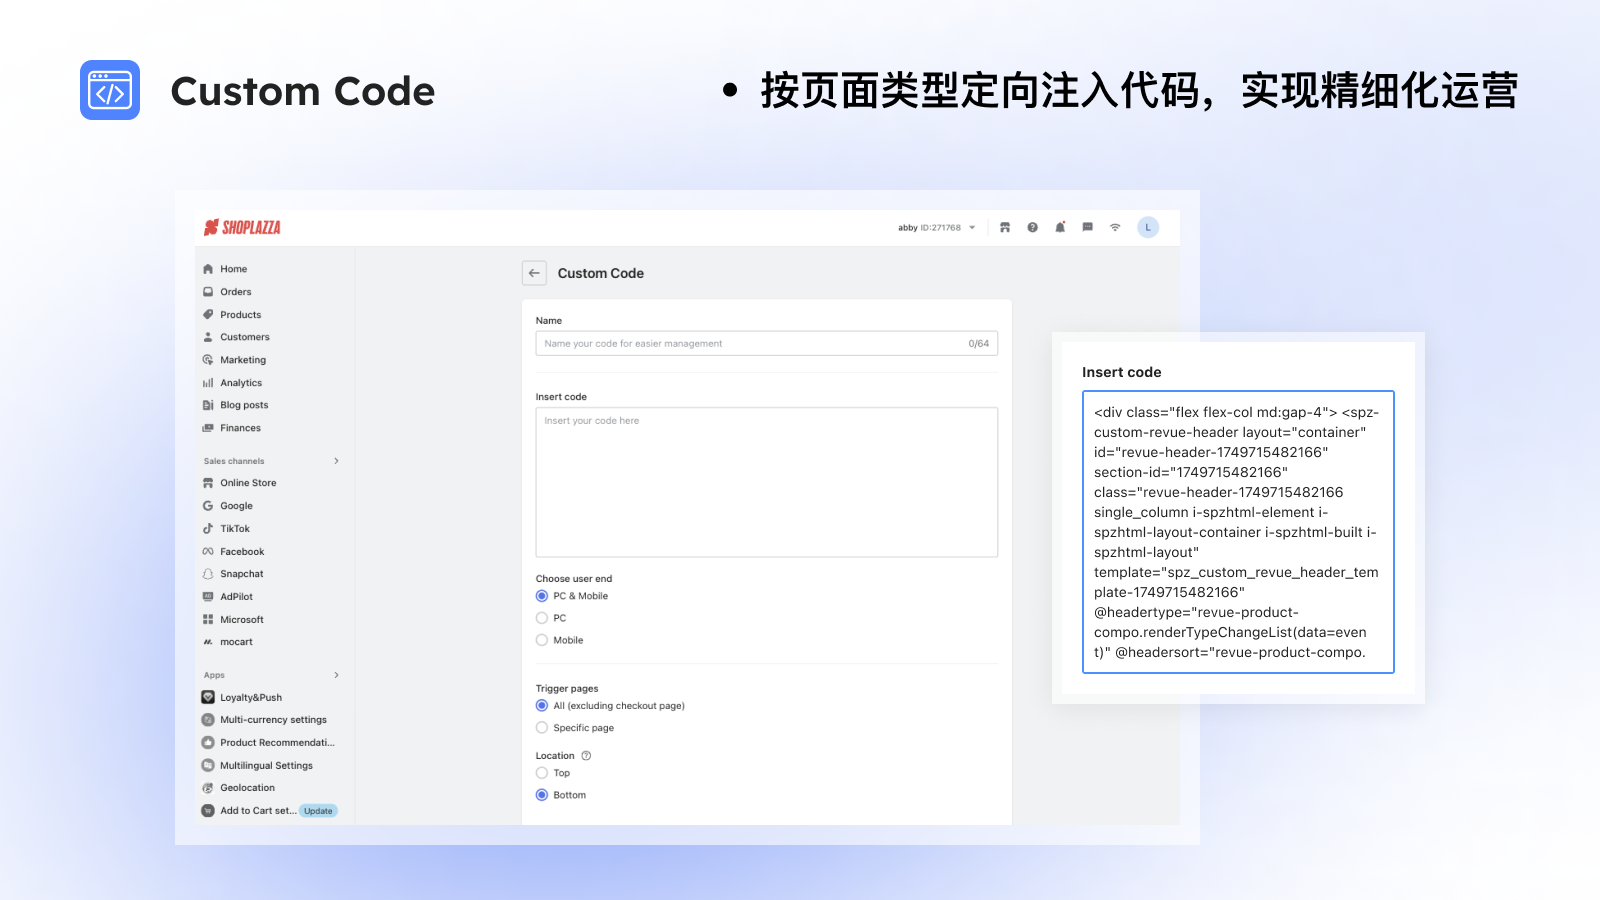Click inside the example Insert code box
Screen dimensions: 1600x900
[x=1238, y=532]
